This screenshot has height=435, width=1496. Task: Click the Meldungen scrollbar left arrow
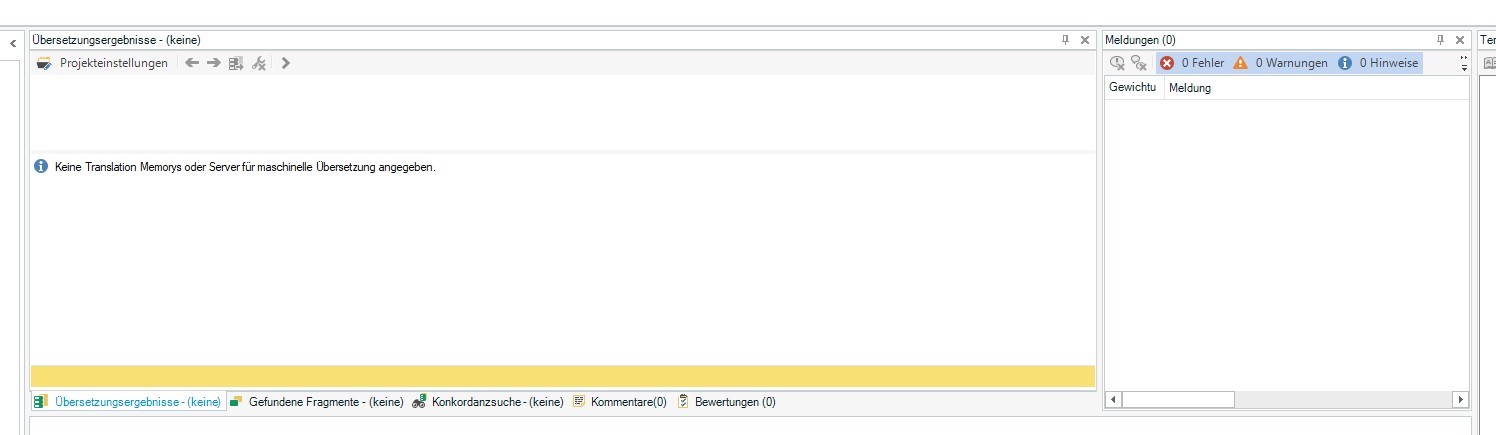pyautogui.click(x=1113, y=400)
